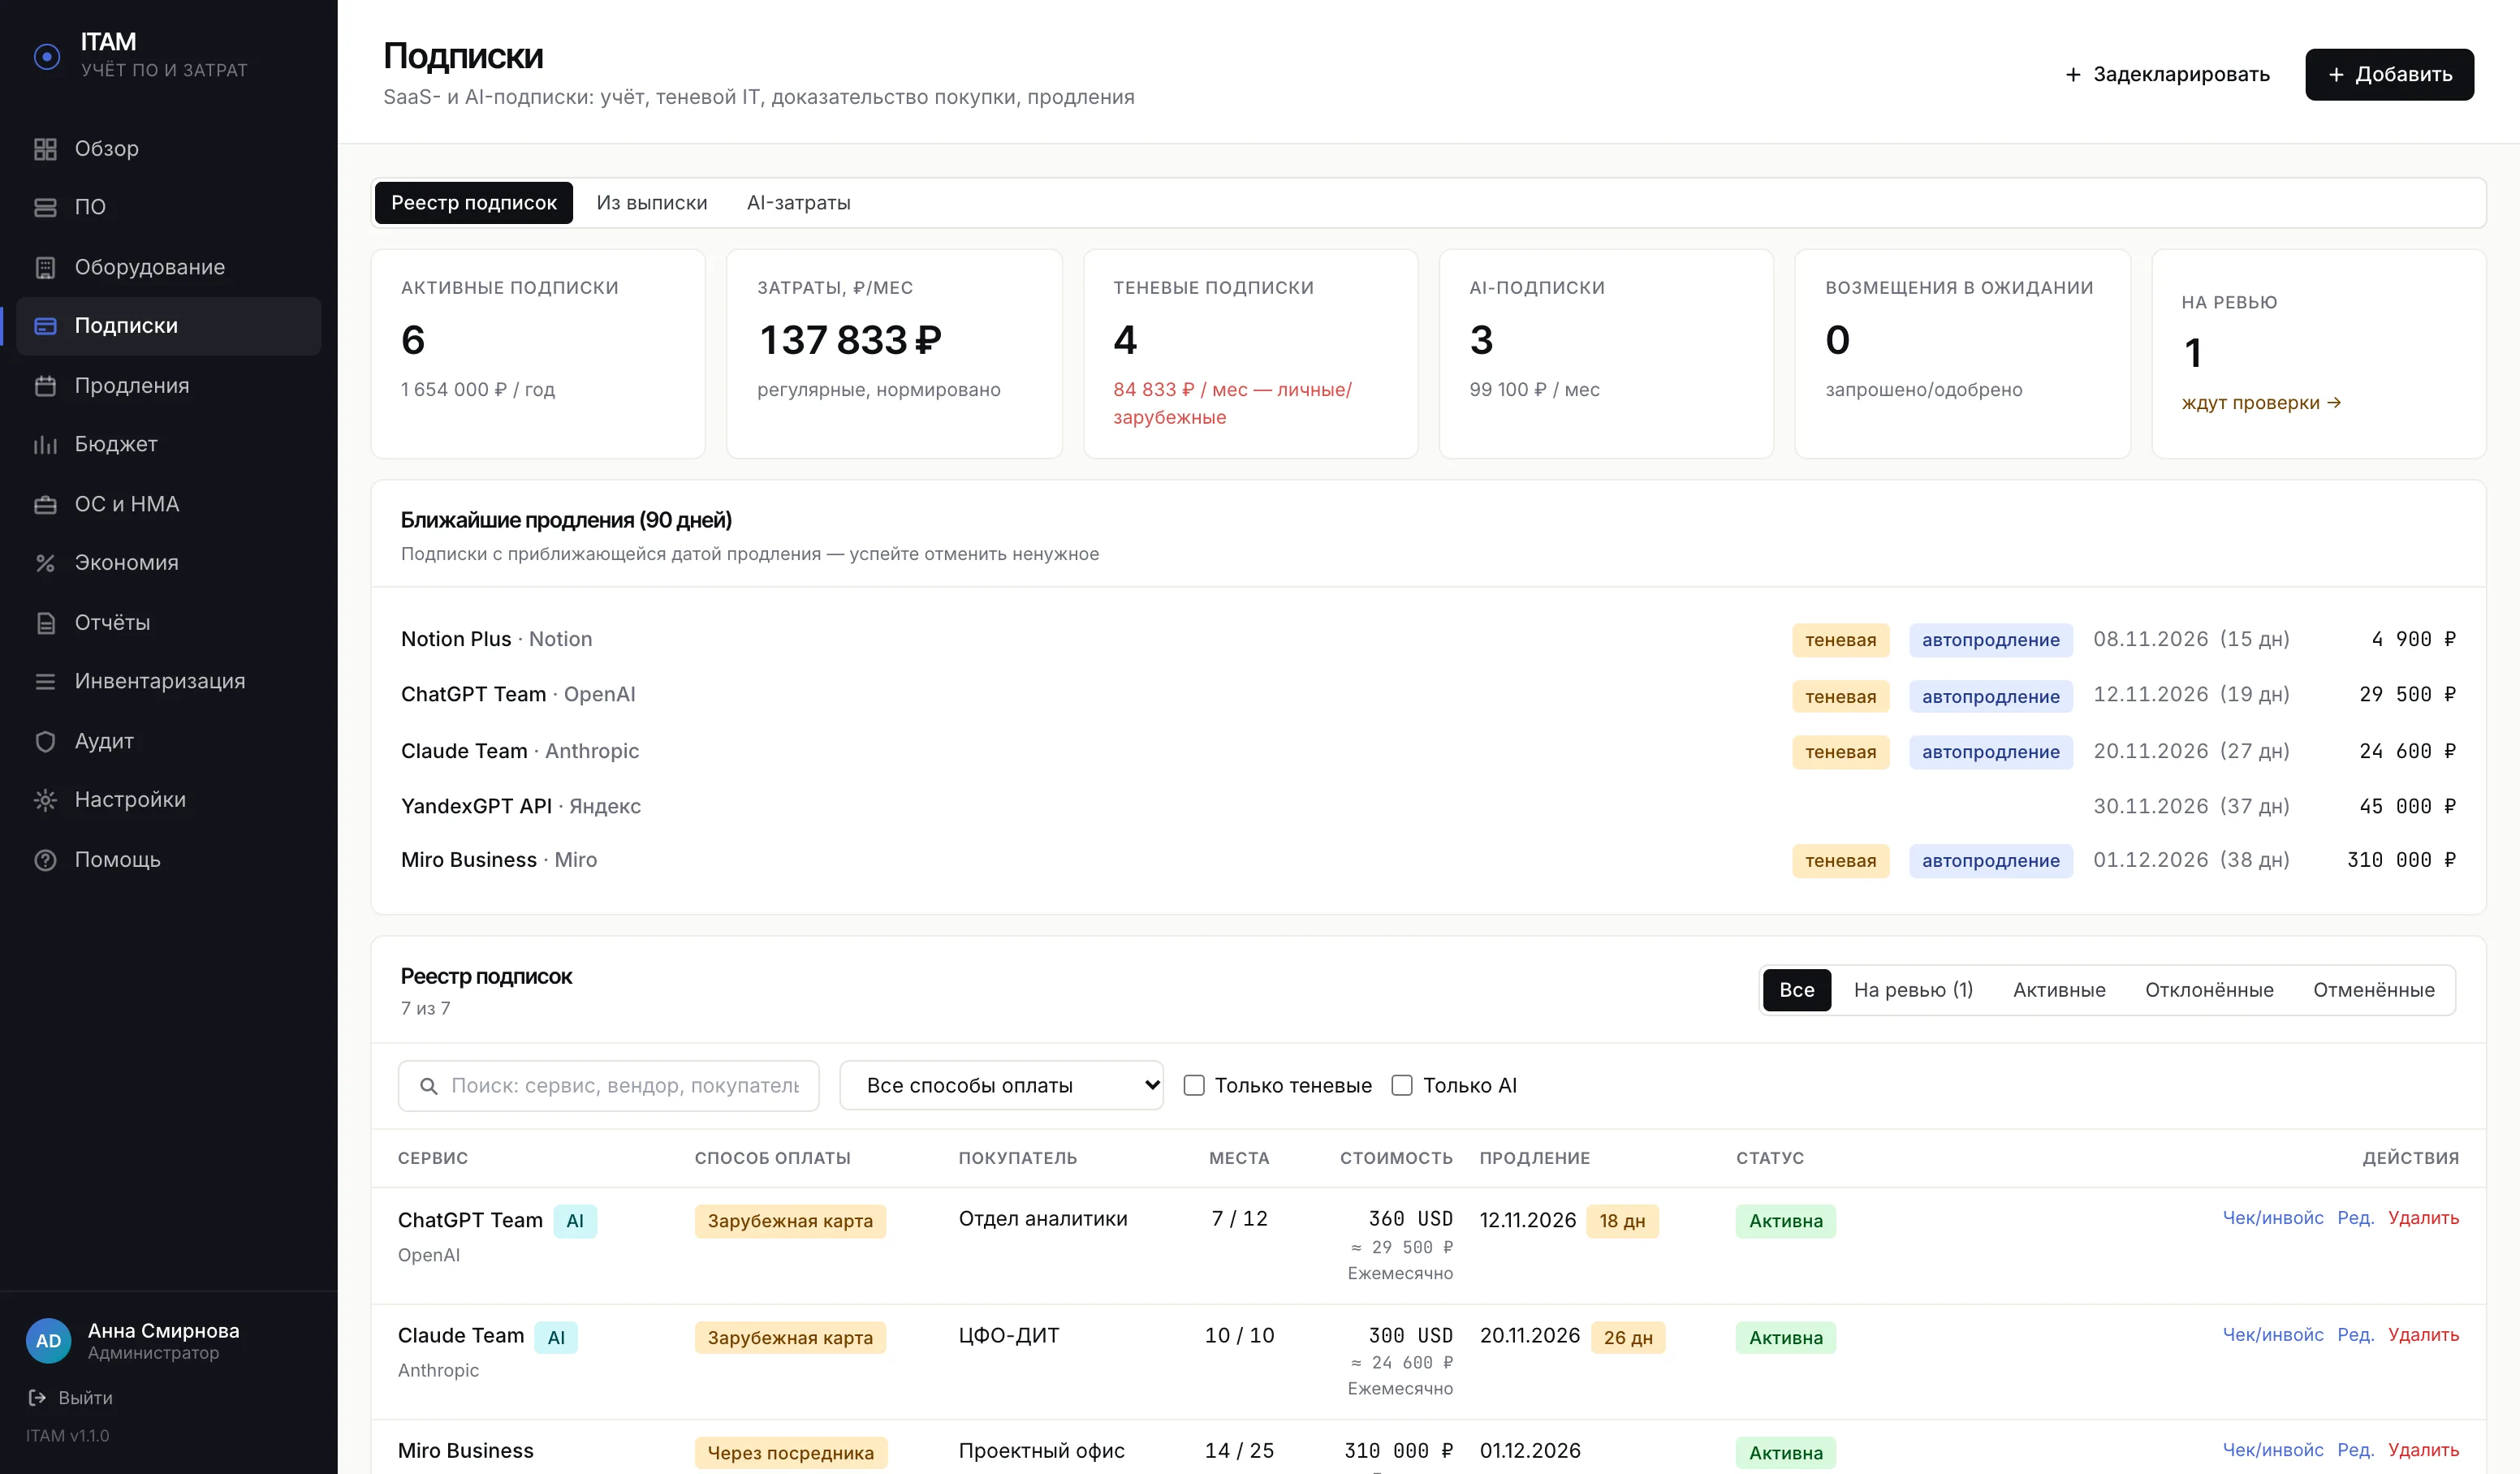Click the Выйти logout icon
This screenshot has width=2520, height=1474.
pyautogui.click(x=38, y=1397)
